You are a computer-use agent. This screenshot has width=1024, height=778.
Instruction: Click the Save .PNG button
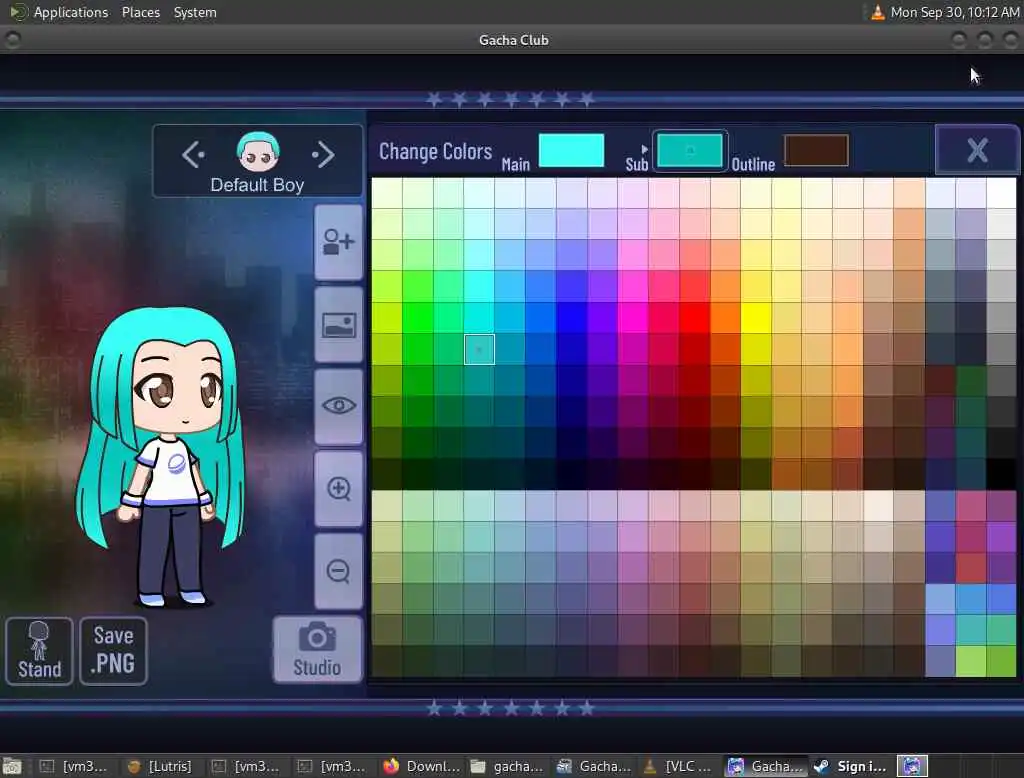coord(114,651)
